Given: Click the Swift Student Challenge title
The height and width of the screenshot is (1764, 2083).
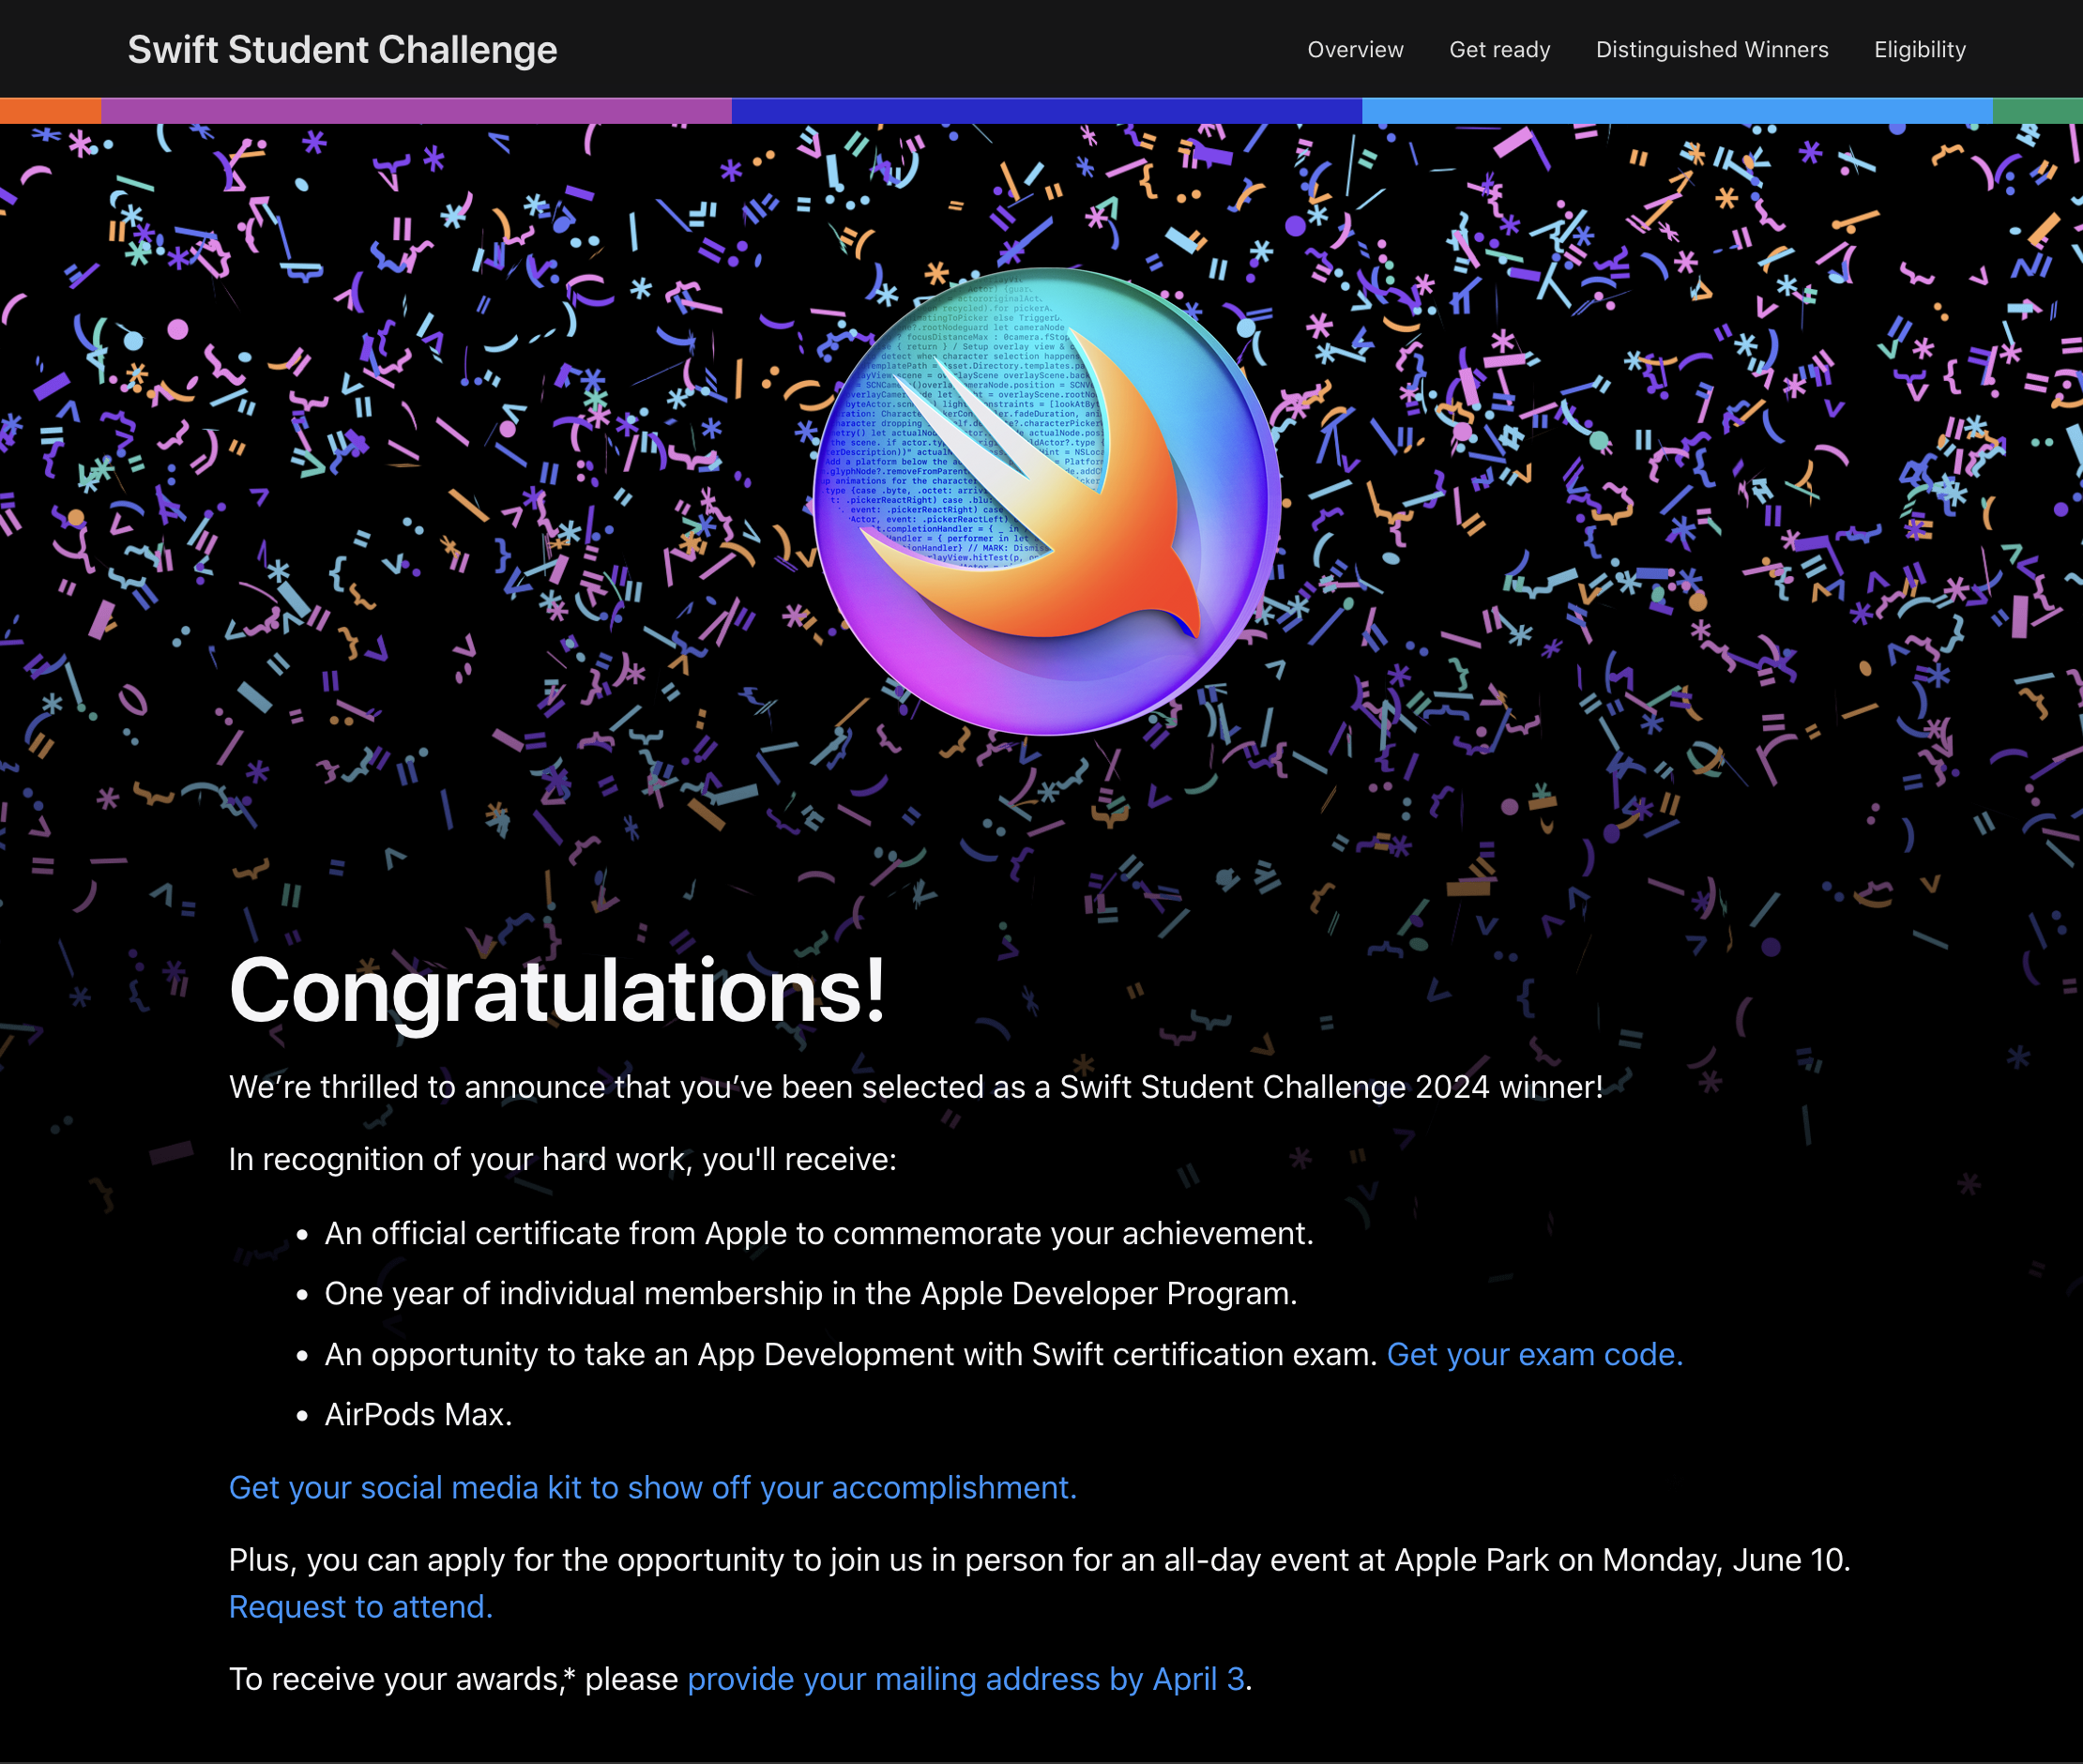Looking at the screenshot, I should coord(342,49).
